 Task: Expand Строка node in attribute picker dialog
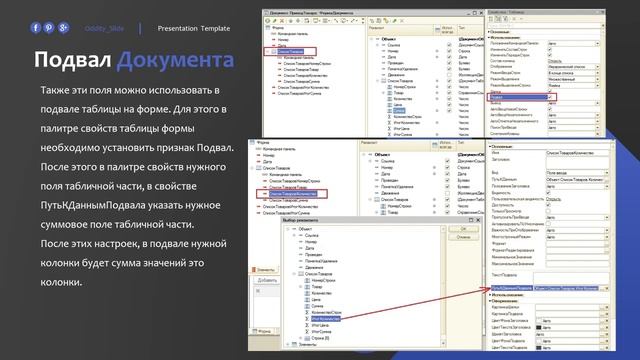(301, 338)
